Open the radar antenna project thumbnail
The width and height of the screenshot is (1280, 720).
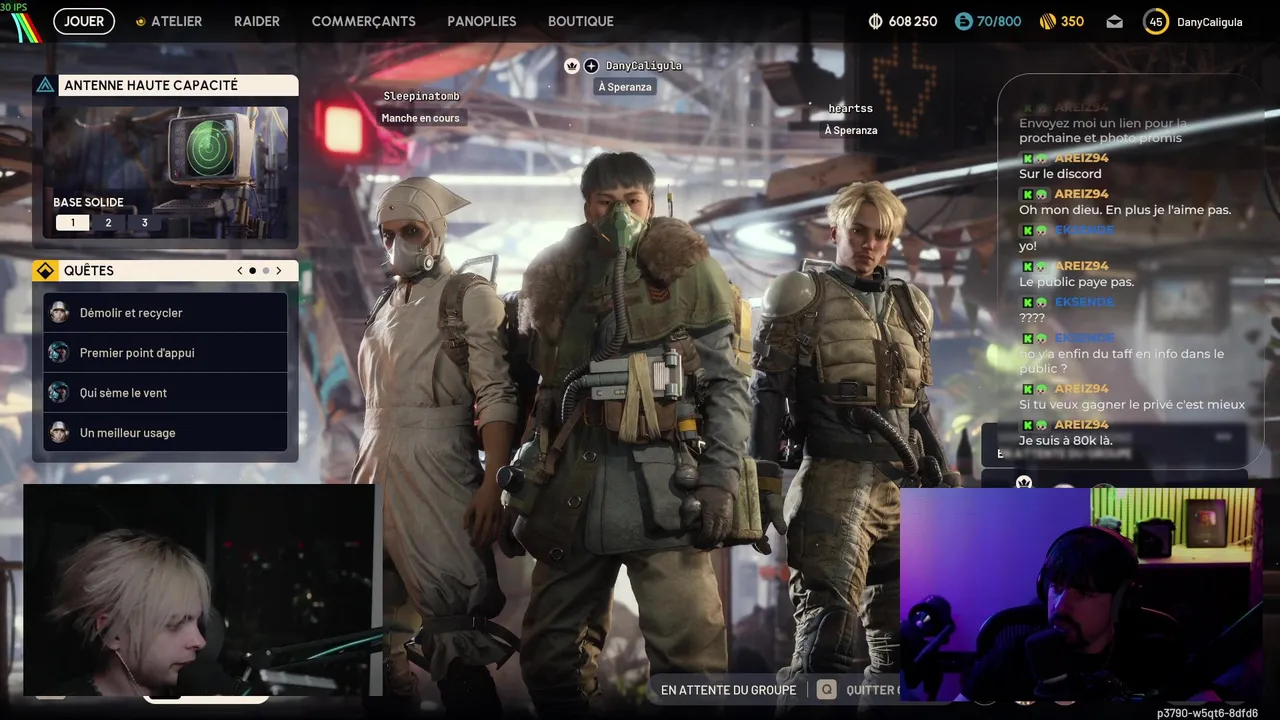(x=166, y=172)
